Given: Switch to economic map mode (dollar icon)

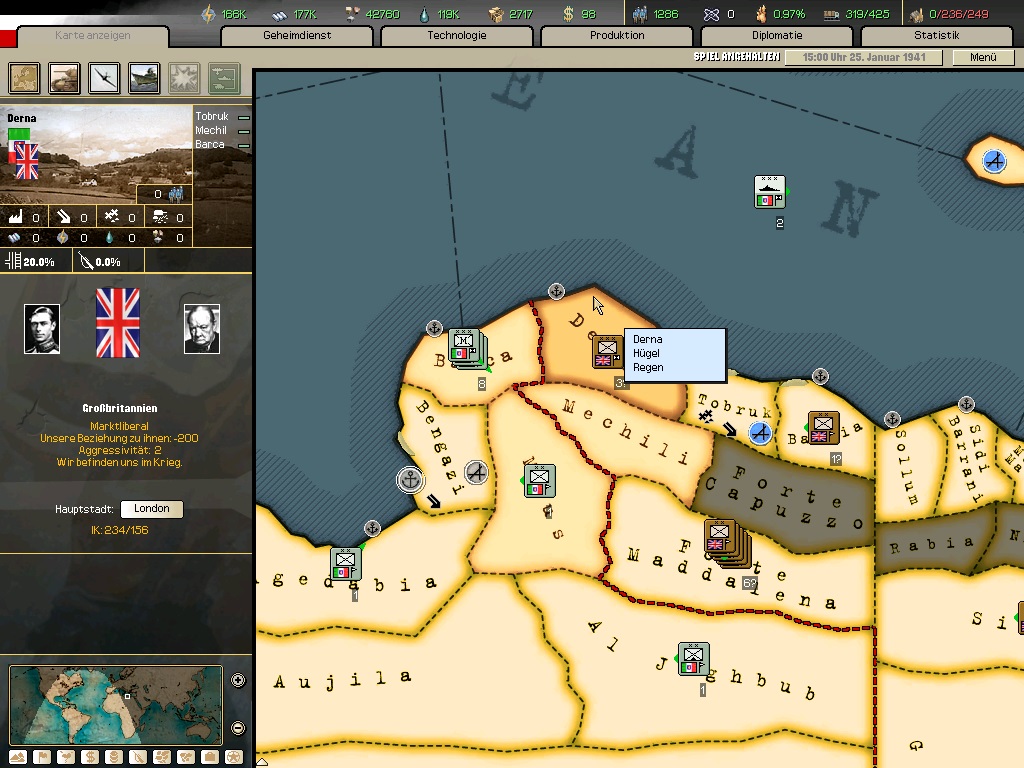Looking at the screenshot, I should [x=90, y=757].
